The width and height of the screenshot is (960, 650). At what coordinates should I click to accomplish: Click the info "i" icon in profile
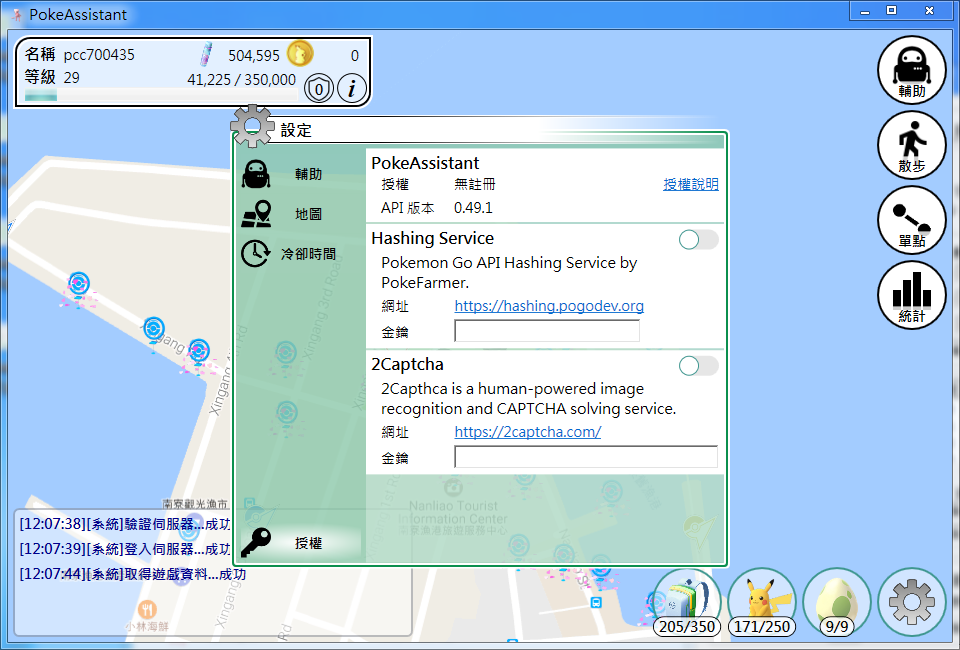click(x=352, y=89)
